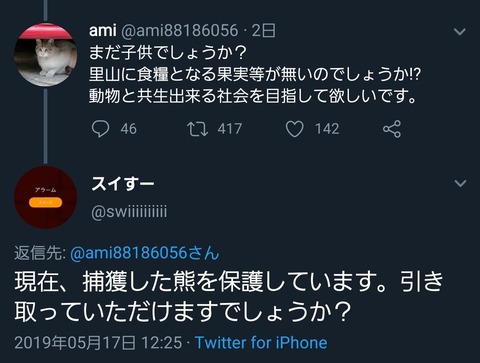Click the 2019年05月17日 12:25 timestamp
The image size is (480, 363).
pyautogui.click(x=98, y=343)
